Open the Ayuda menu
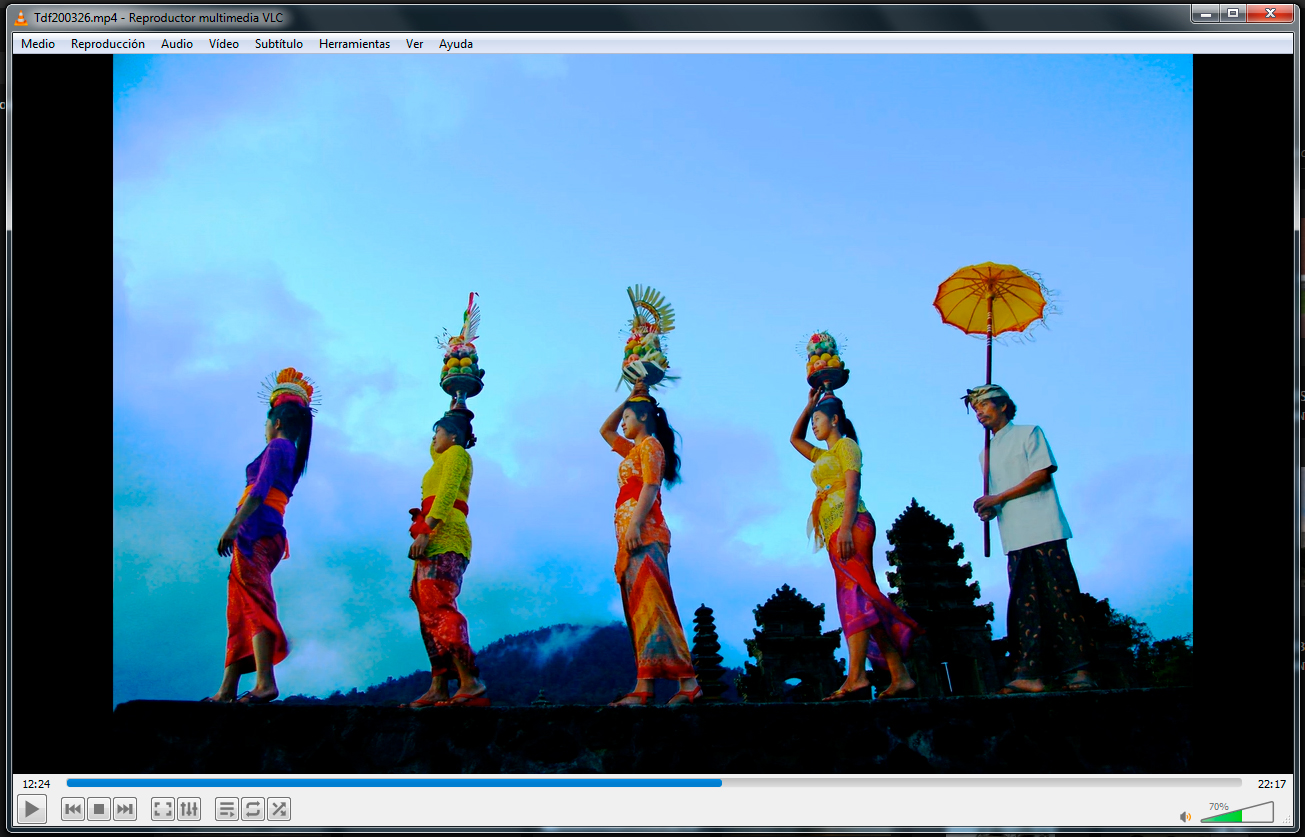 tap(456, 44)
